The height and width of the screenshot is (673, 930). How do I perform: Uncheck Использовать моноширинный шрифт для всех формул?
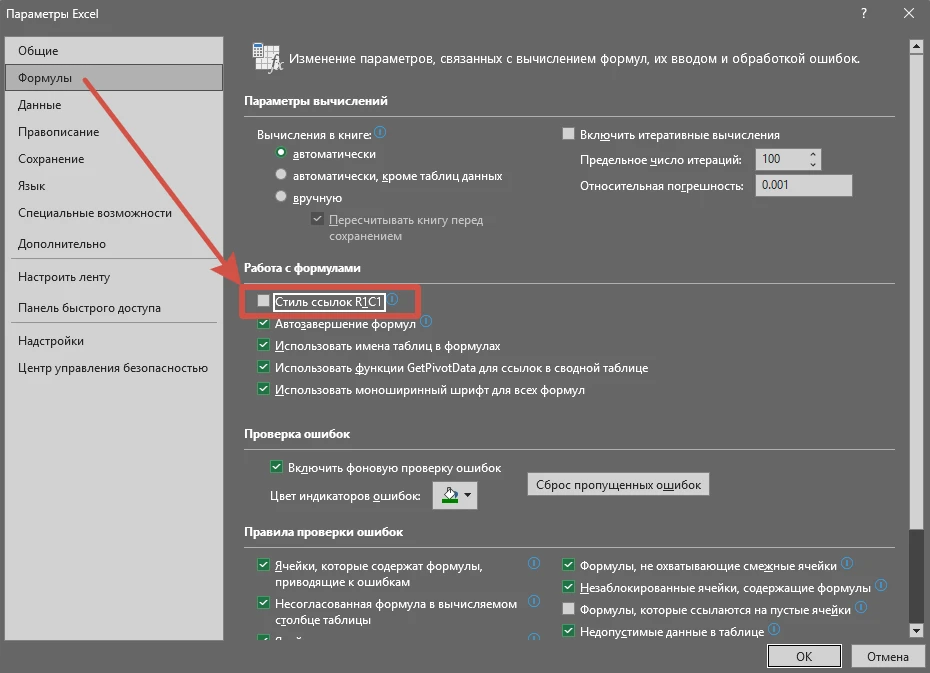tap(263, 389)
